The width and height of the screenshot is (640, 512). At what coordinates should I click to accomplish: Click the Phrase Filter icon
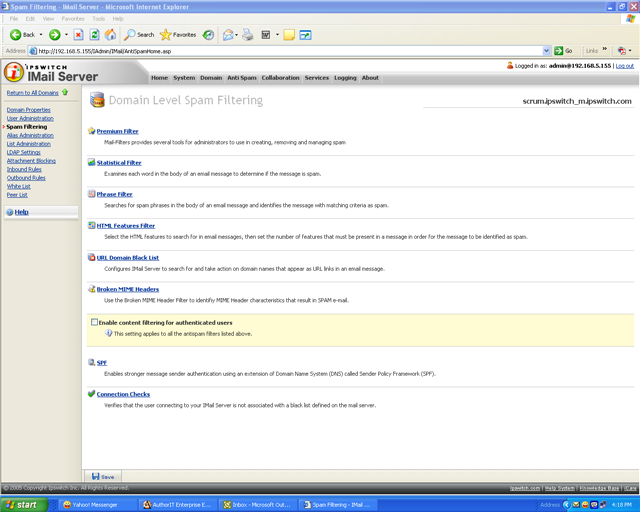click(x=91, y=194)
